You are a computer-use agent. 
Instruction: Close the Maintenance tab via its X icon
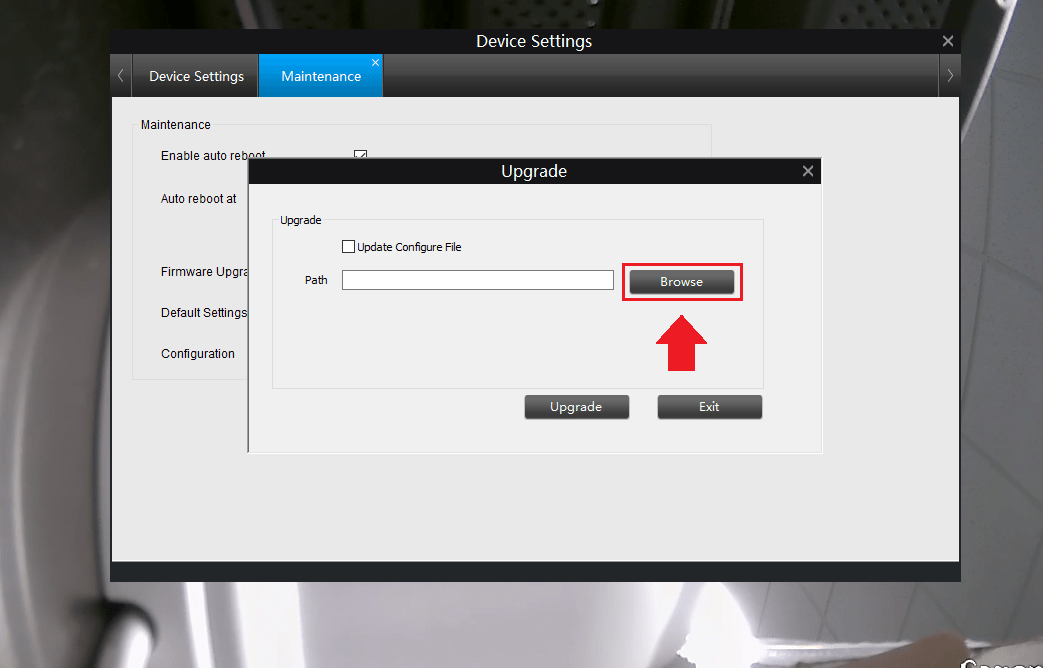click(375, 61)
